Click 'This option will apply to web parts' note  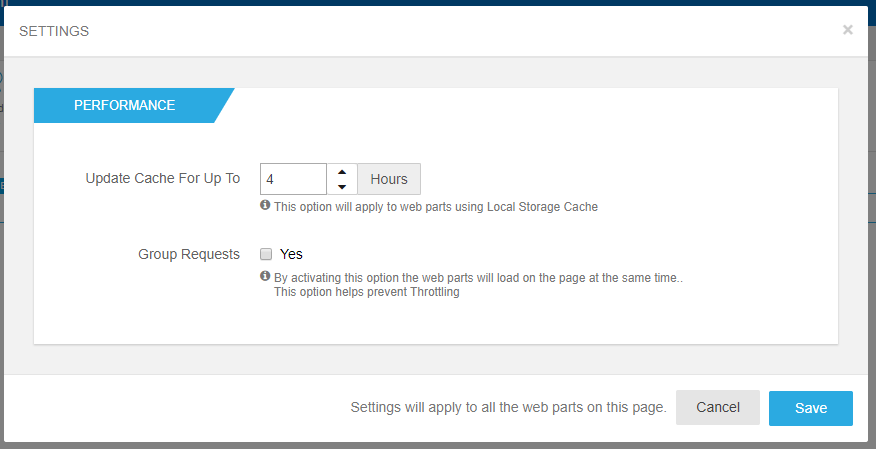point(436,207)
